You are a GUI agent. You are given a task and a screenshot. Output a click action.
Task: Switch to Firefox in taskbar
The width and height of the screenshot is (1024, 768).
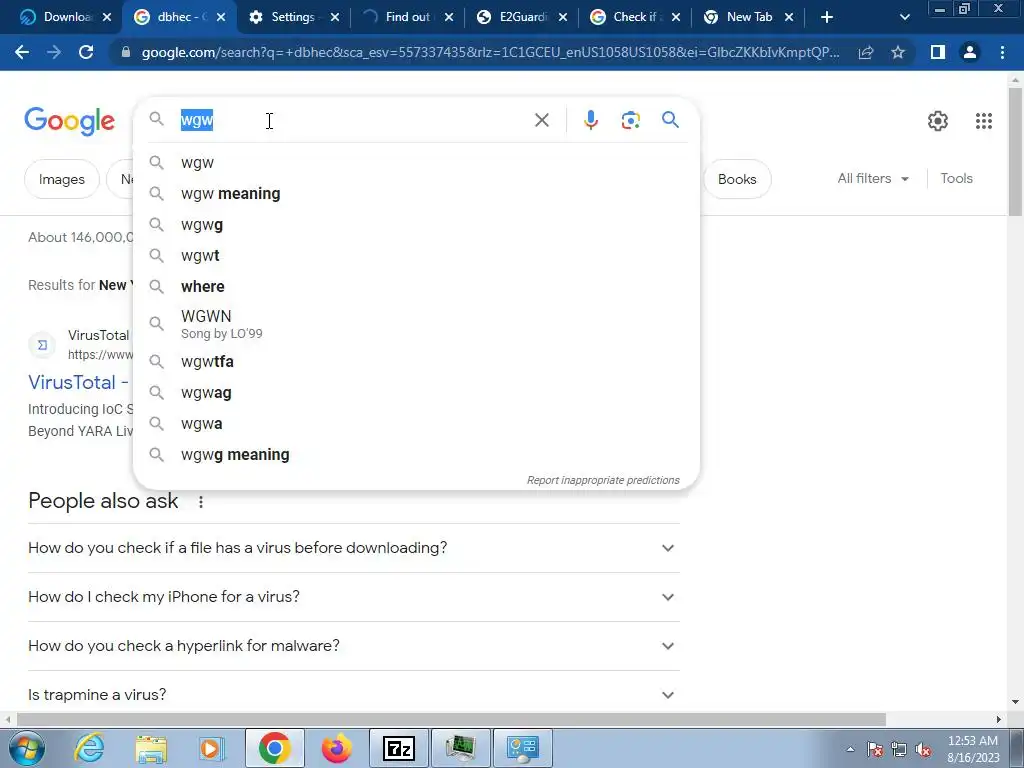pos(336,748)
